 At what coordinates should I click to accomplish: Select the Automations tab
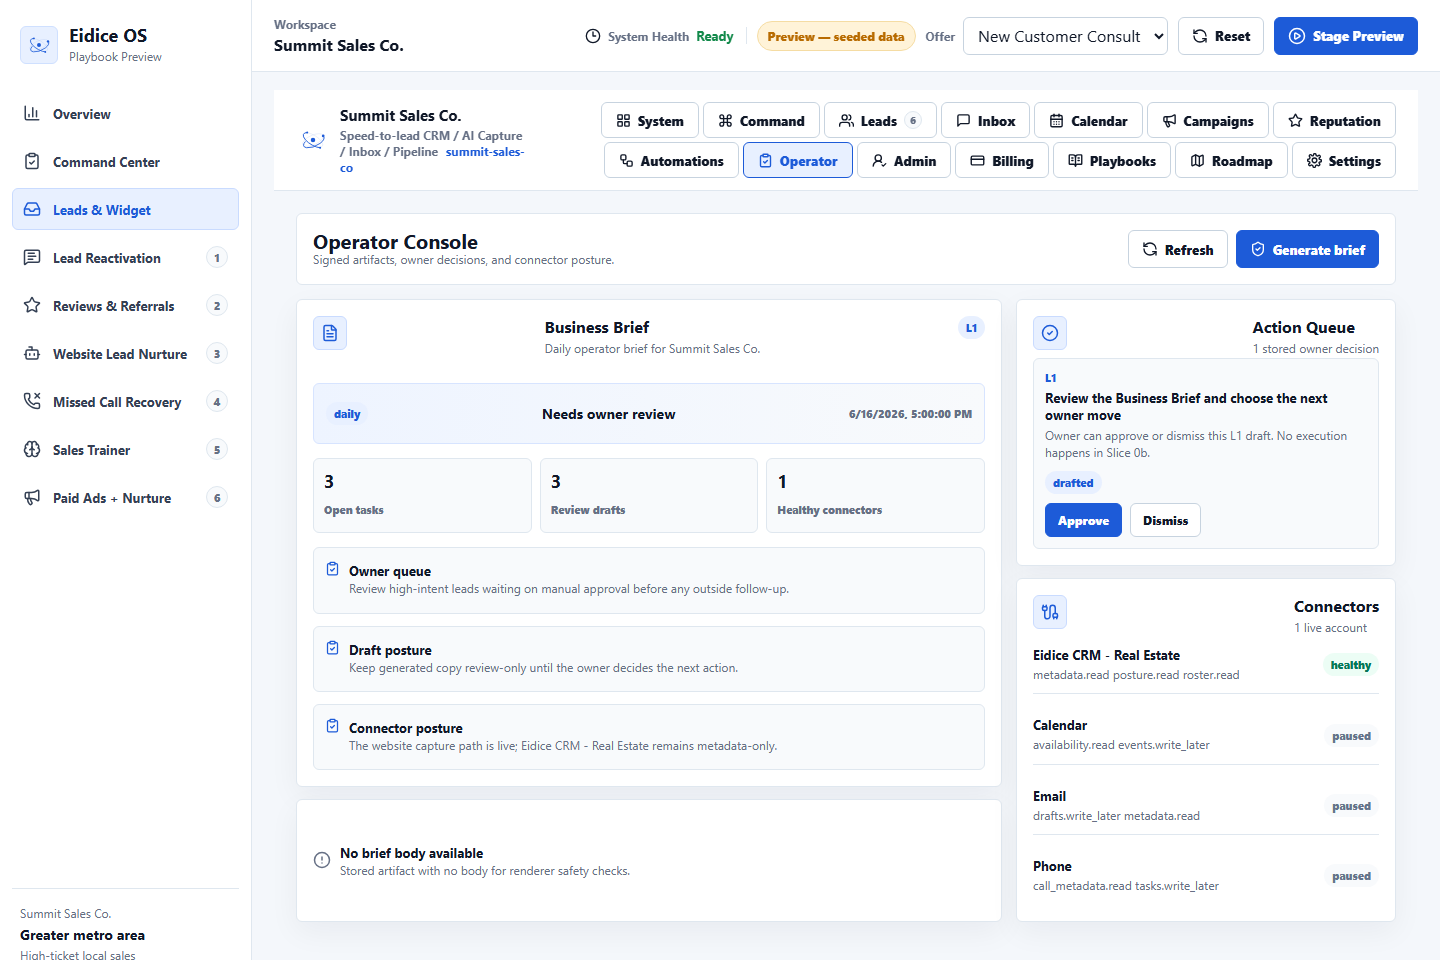(671, 160)
